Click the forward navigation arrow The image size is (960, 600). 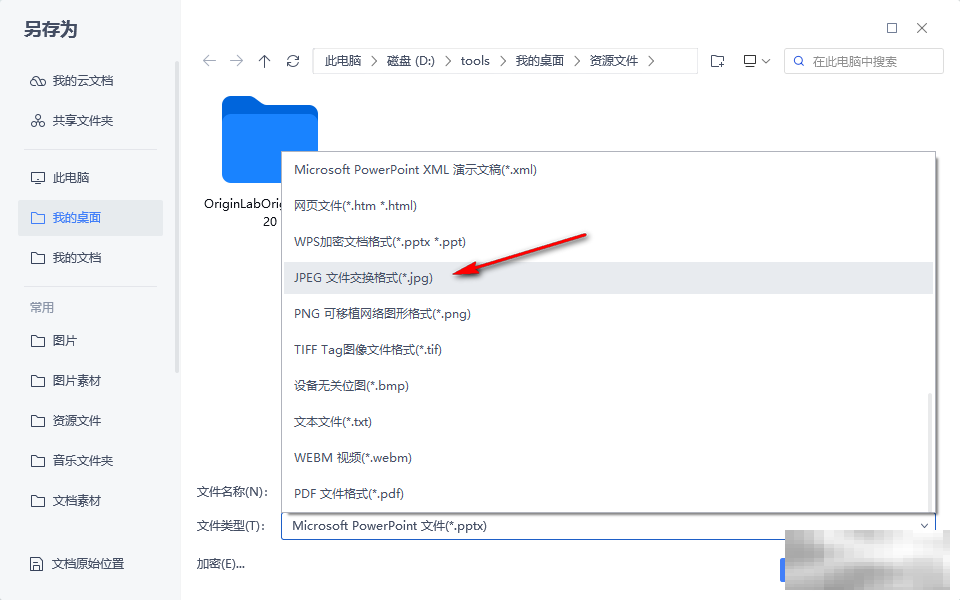(237, 61)
